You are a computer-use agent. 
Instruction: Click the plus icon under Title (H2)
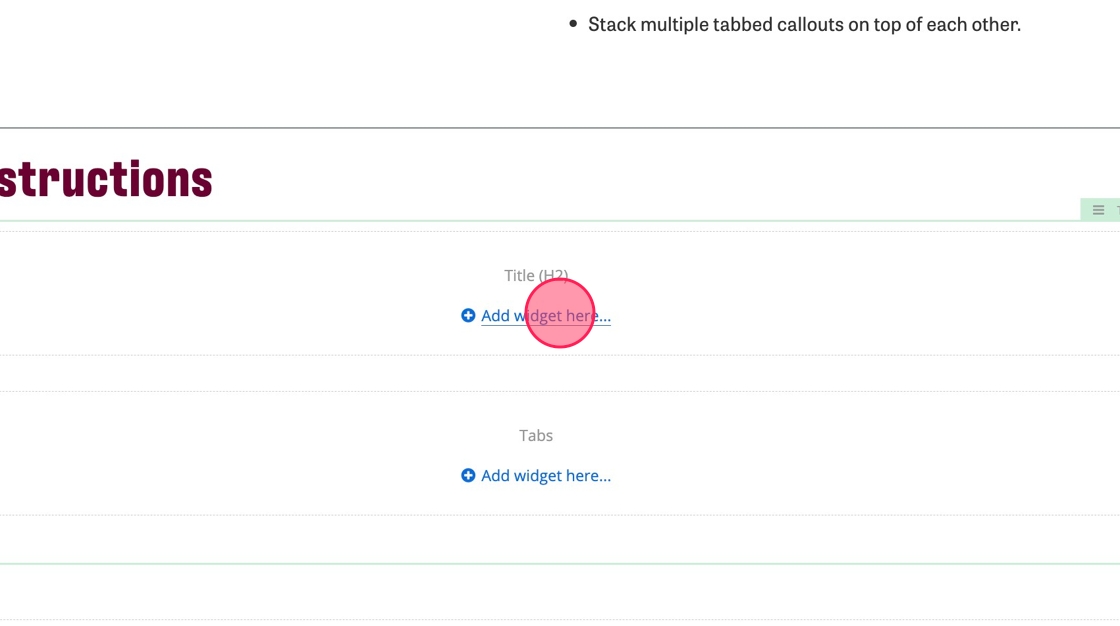pos(468,316)
